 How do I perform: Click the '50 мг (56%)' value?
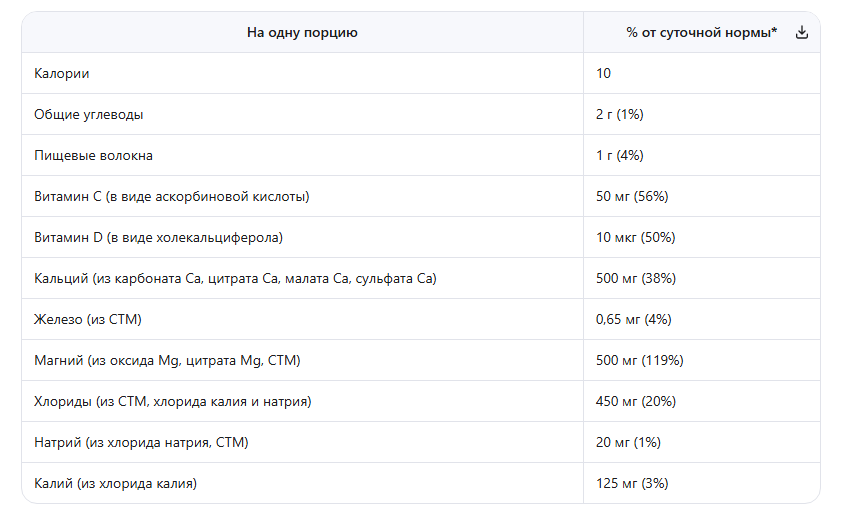(x=632, y=196)
